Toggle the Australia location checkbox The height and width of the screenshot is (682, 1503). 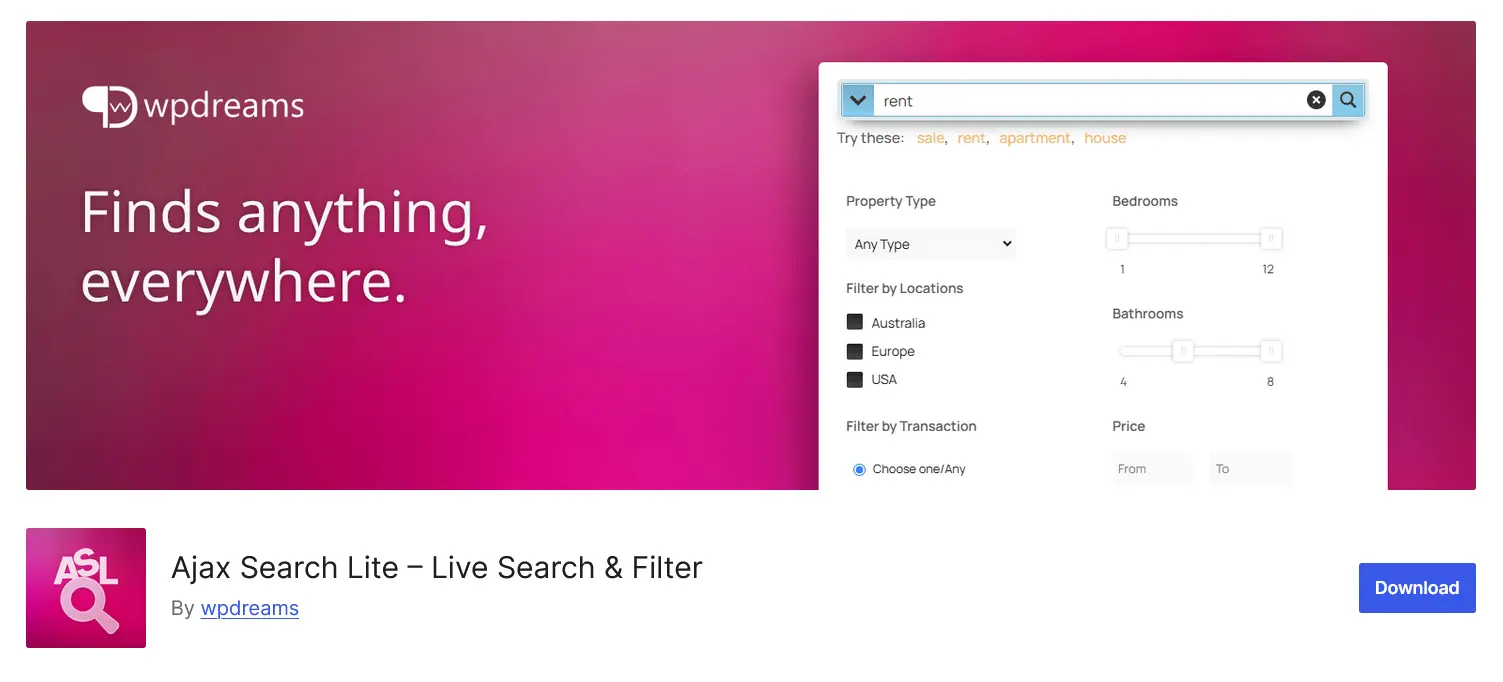coord(855,322)
